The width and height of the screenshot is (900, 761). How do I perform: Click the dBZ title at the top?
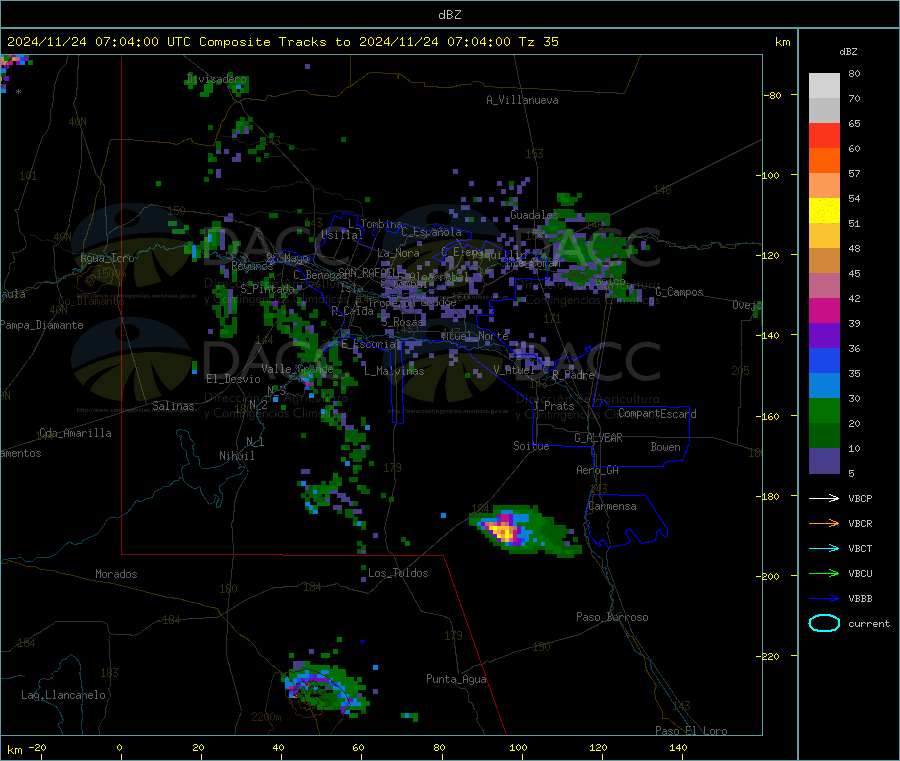(449, 15)
